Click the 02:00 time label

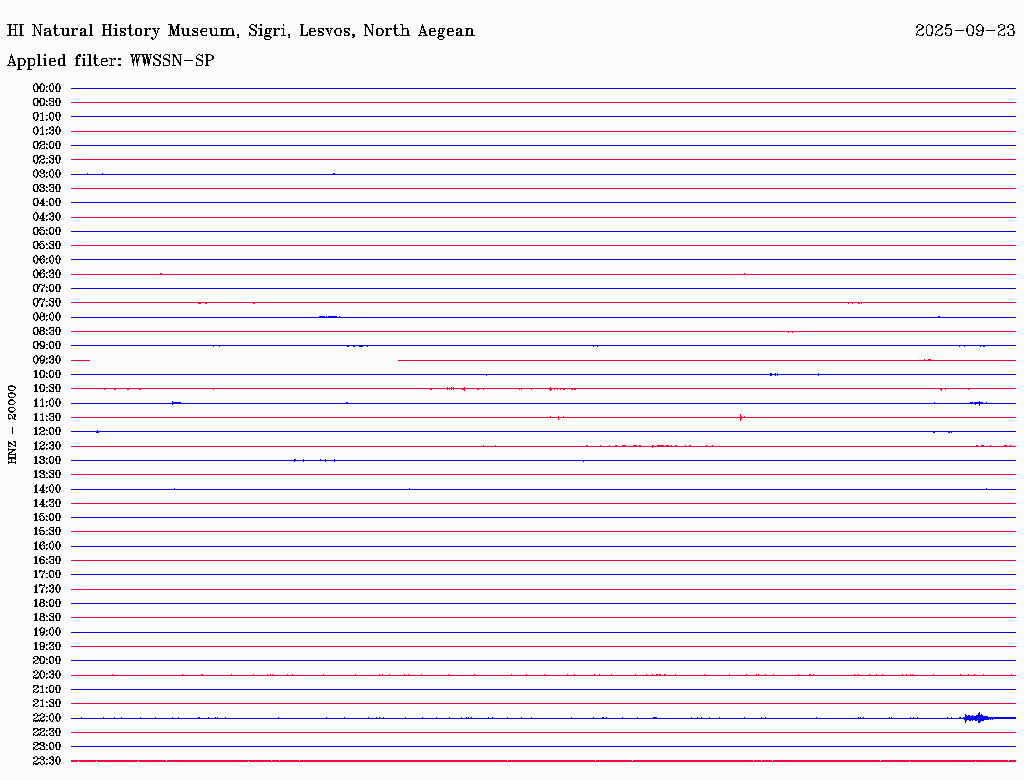pyautogui.click(x=47, y=146)
